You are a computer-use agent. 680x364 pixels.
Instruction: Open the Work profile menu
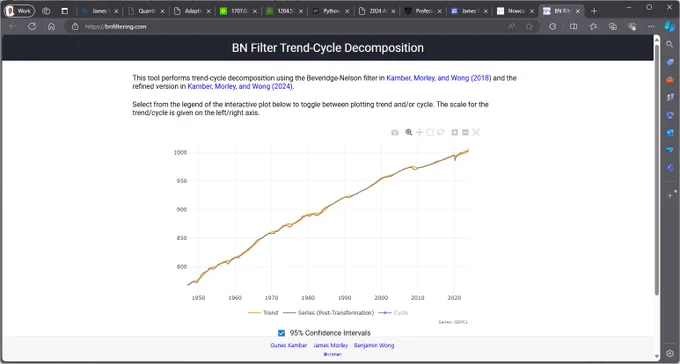pos(20,11)
